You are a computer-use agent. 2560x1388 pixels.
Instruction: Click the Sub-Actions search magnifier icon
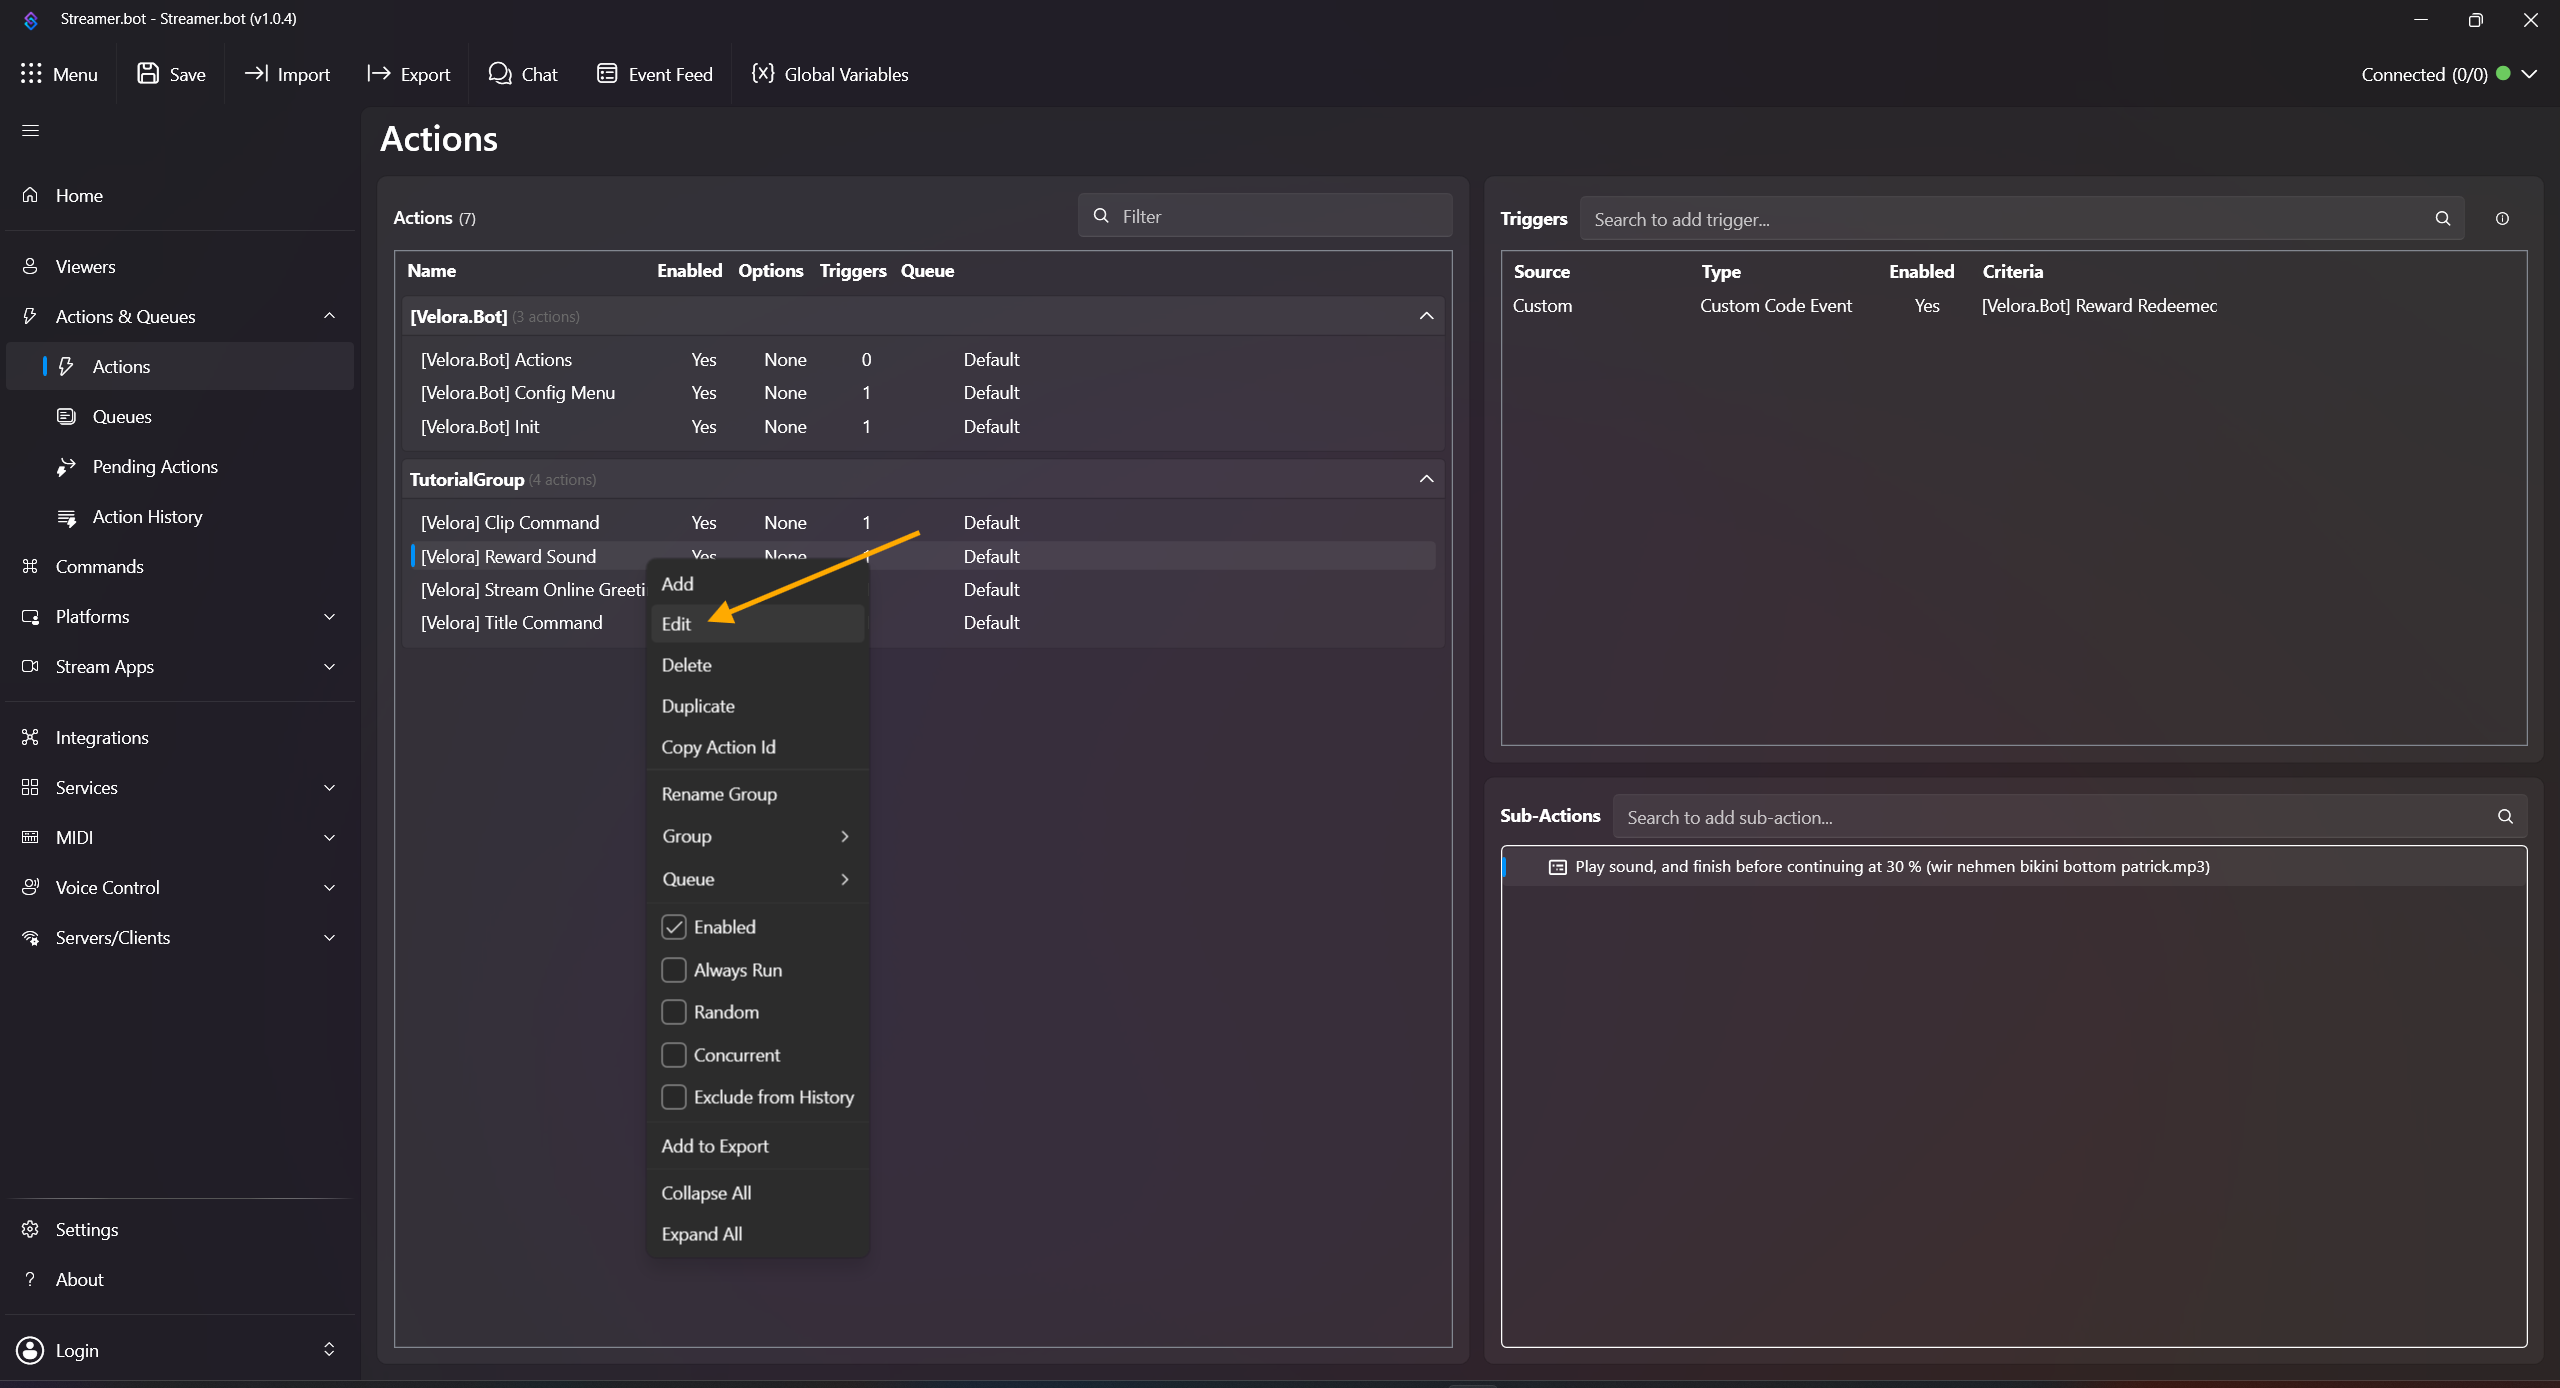[2505, 817]
